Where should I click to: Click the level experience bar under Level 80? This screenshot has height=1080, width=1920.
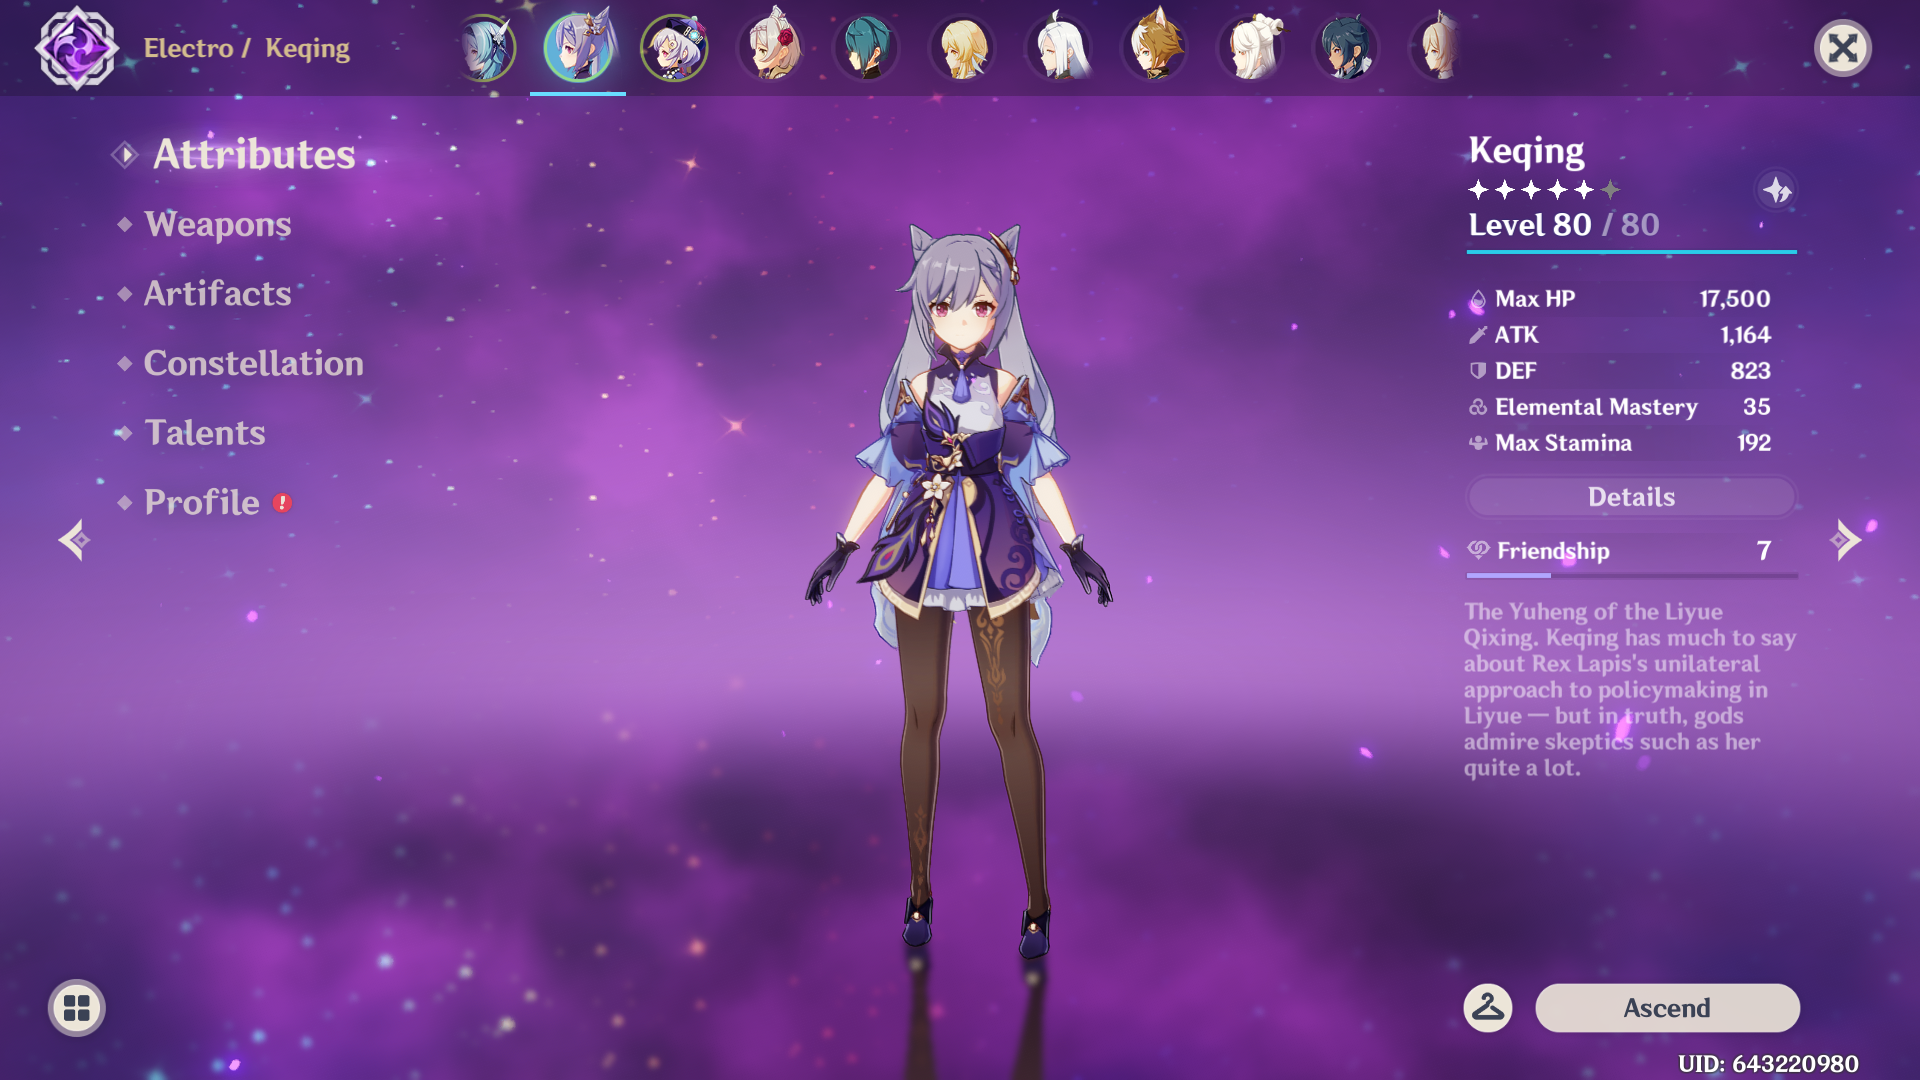click(x=1631, y=252)
